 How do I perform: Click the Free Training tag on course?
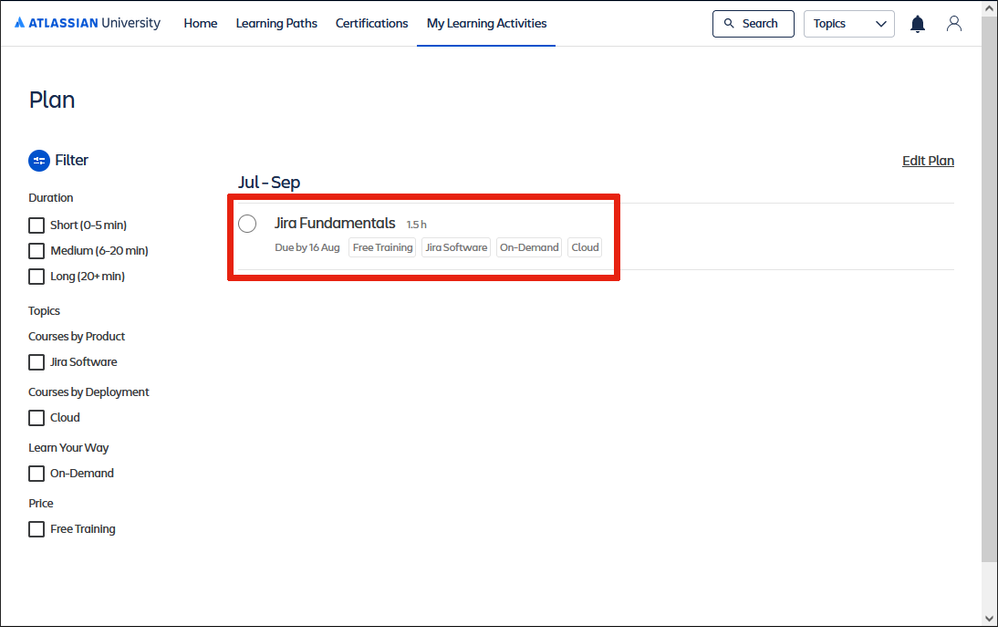pyautogui.click(x=383, y=247)
